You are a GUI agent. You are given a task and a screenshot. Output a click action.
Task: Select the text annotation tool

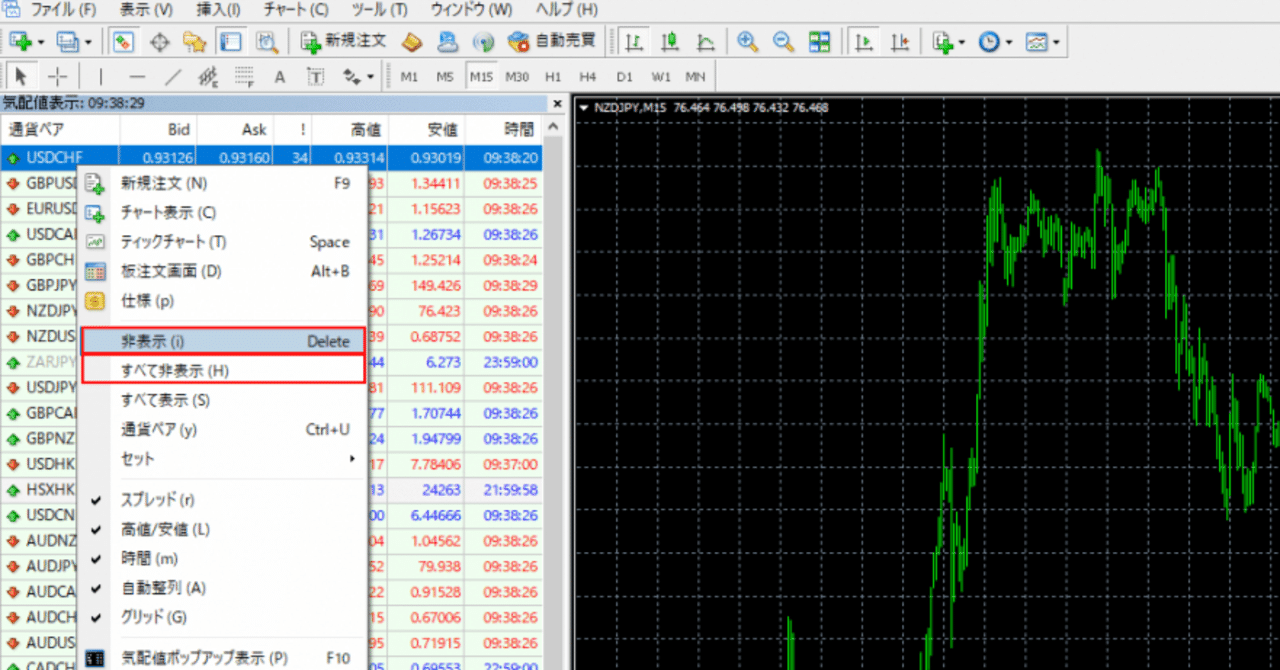(279, 76)
